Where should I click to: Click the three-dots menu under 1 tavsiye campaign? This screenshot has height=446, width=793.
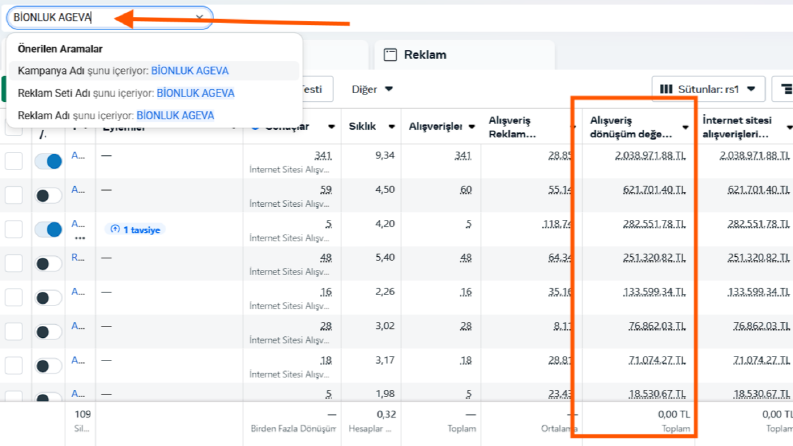[80, 238]
